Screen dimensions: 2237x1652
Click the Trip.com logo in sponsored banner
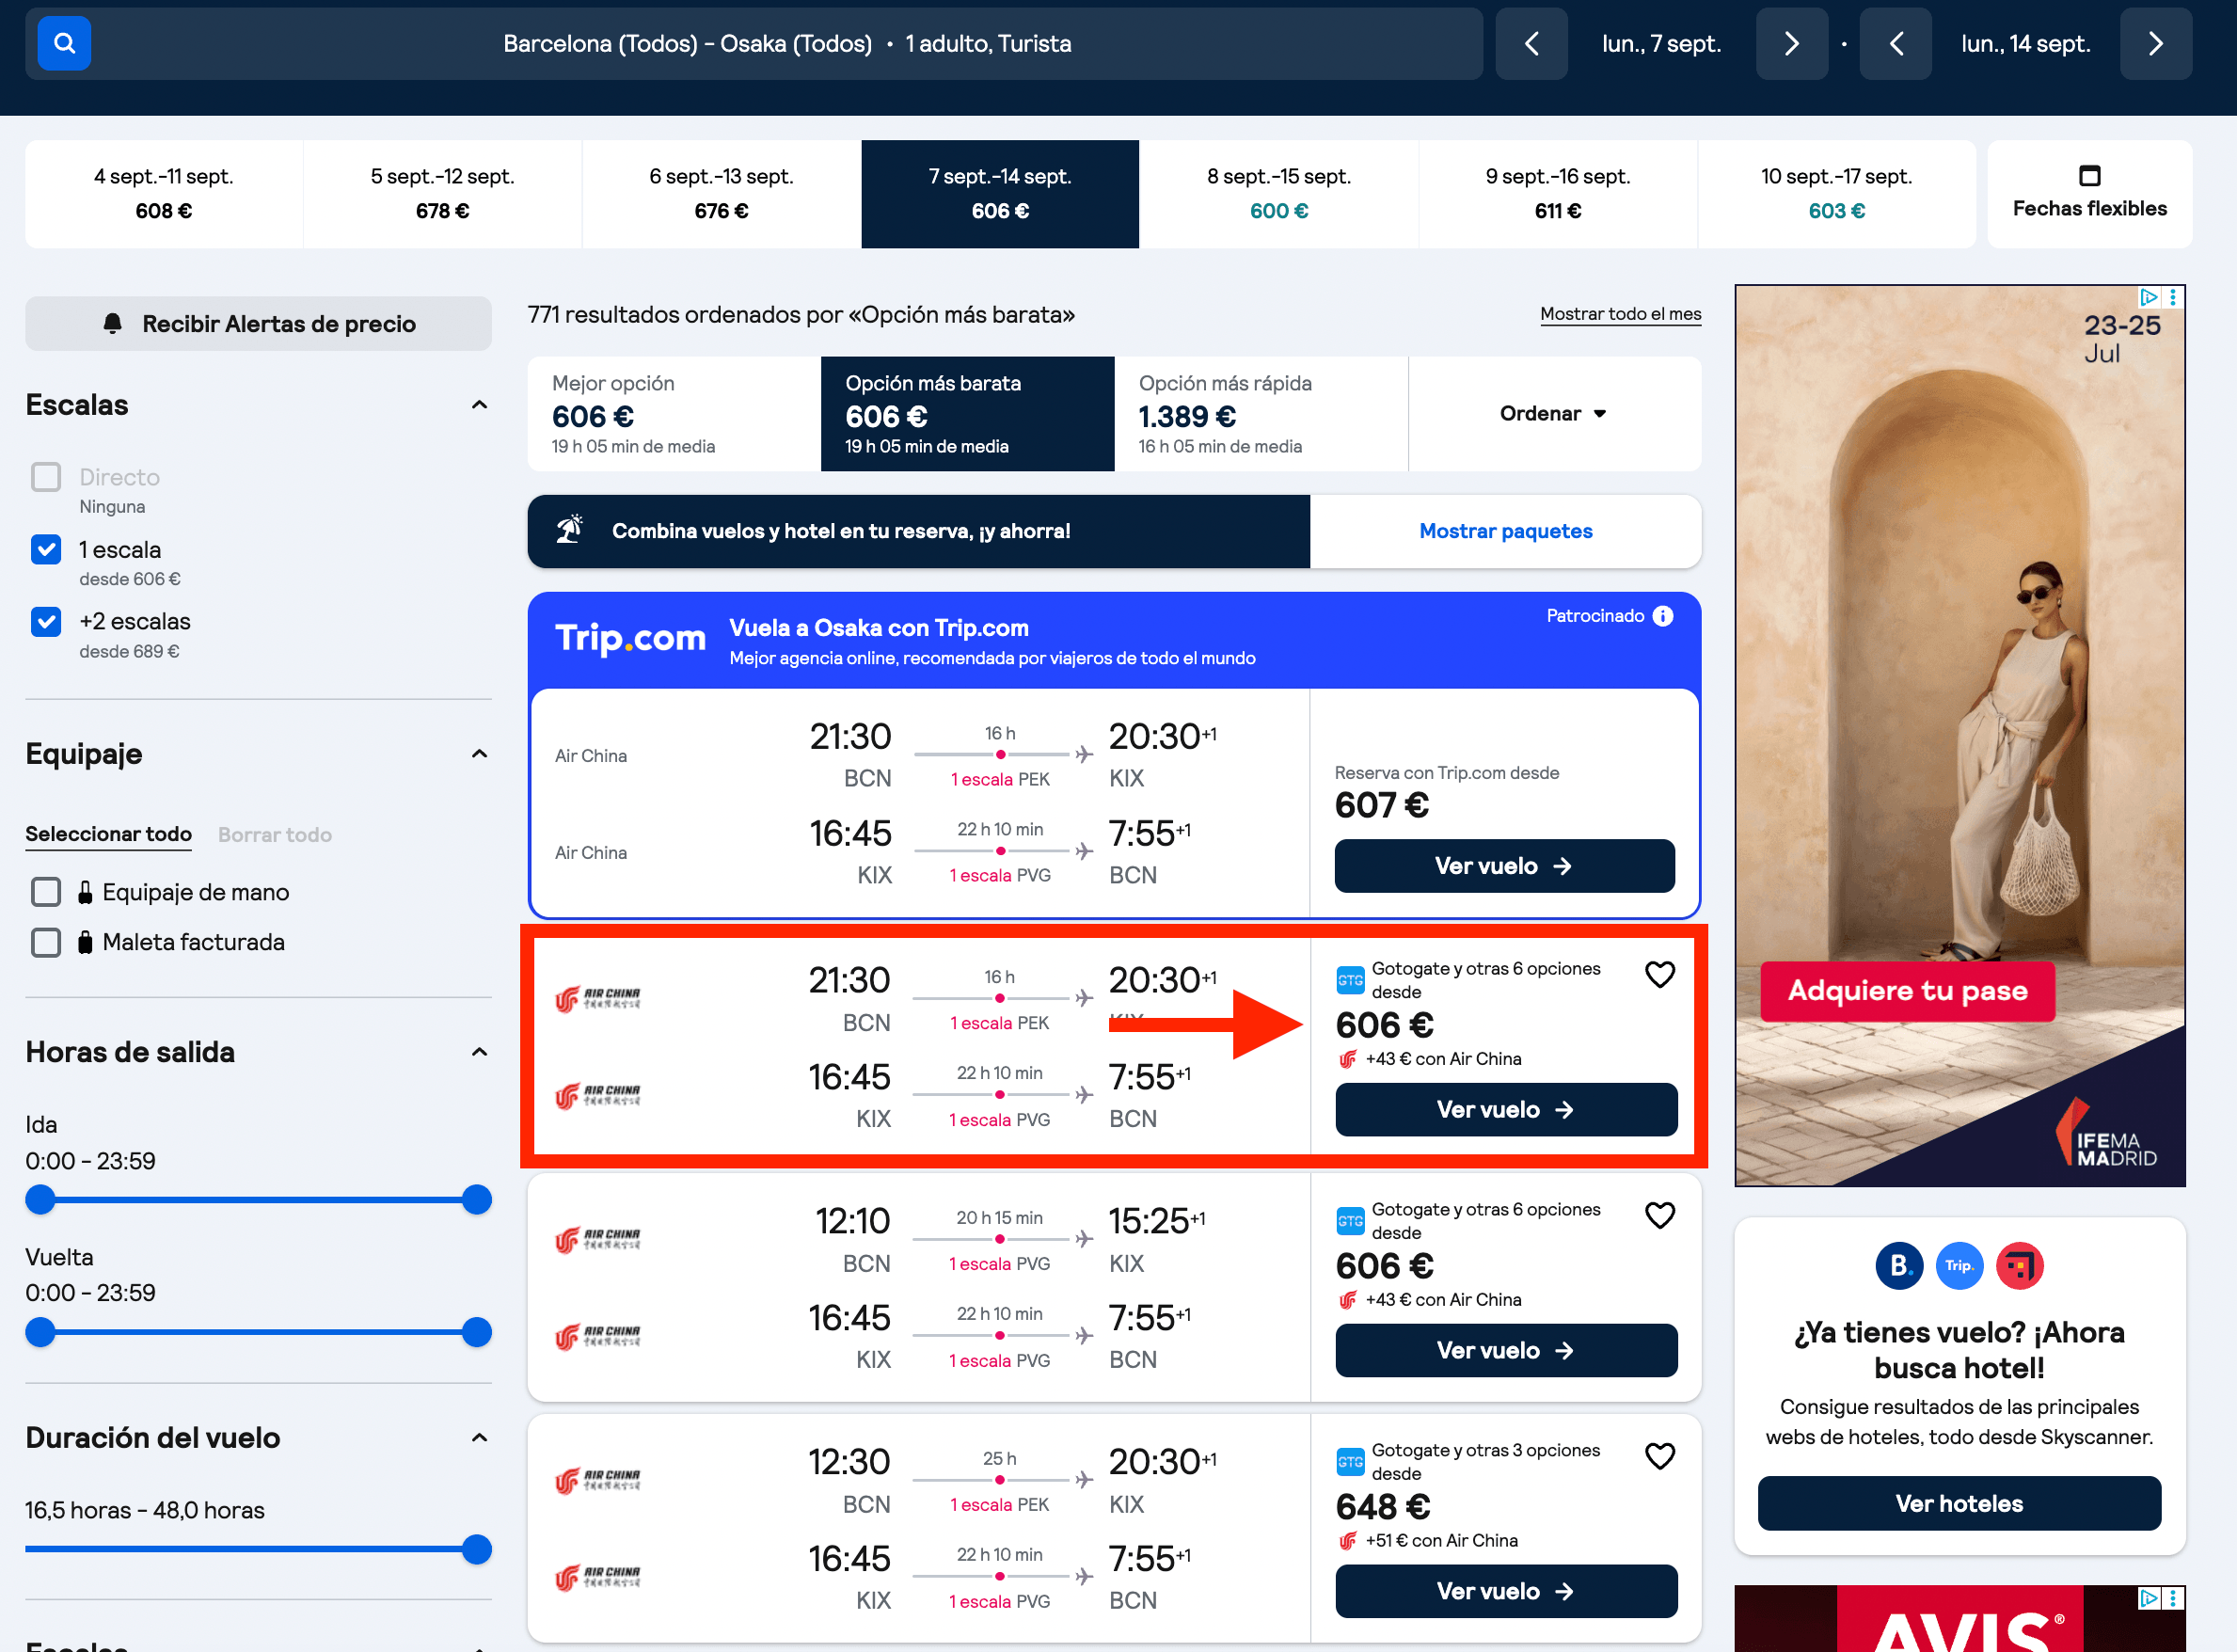pyautogui.click(x=630, y=638)
